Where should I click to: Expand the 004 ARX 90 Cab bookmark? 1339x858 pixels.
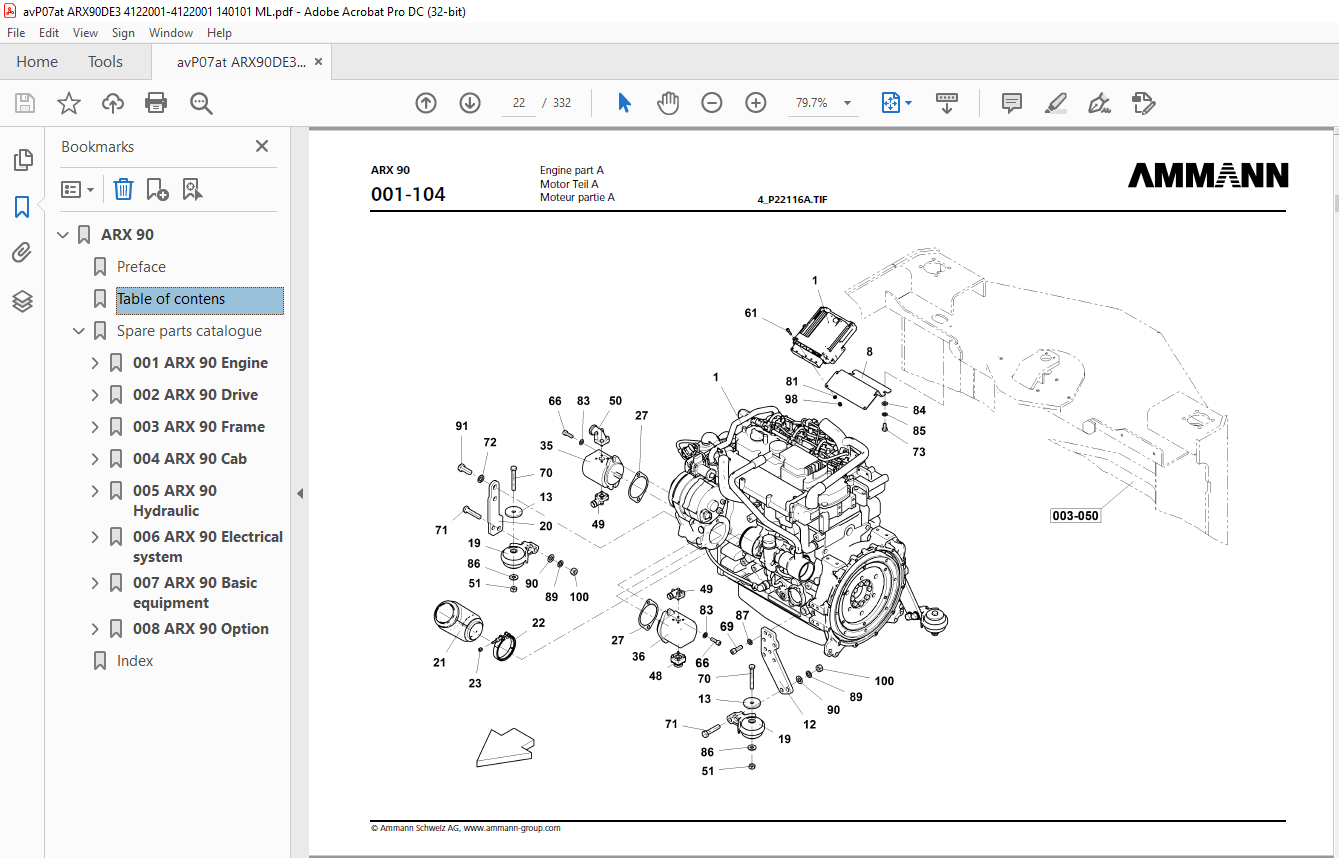click(96, 459)
